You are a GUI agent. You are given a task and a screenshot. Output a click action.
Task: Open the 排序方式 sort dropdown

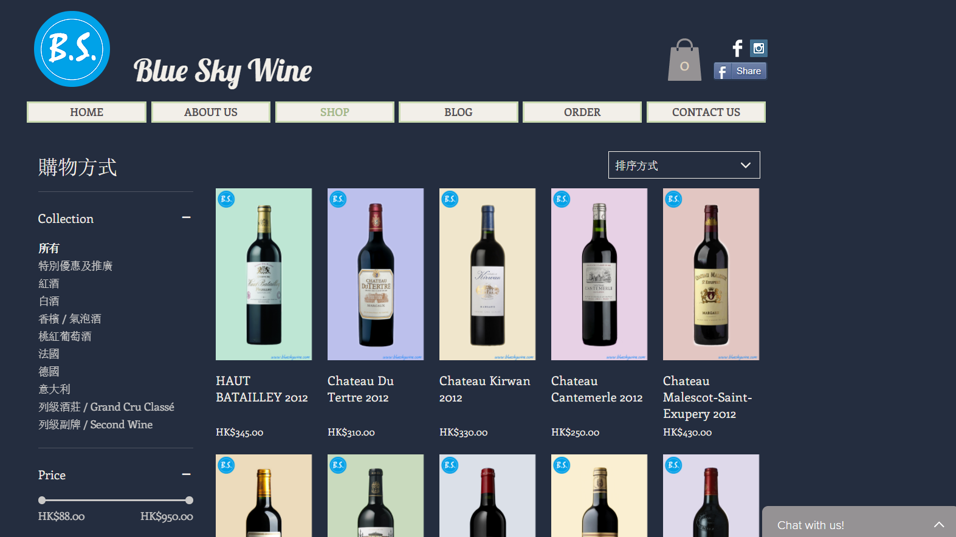684,165
